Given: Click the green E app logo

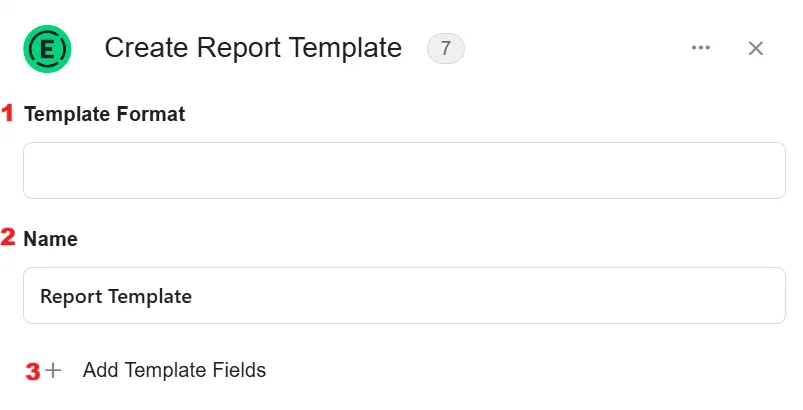Looking at the screenshot, I should (47, 49).
